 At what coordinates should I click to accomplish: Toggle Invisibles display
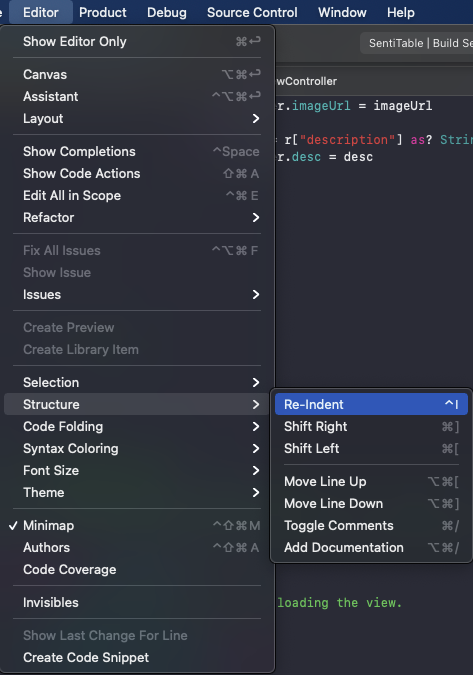(139, 602)
